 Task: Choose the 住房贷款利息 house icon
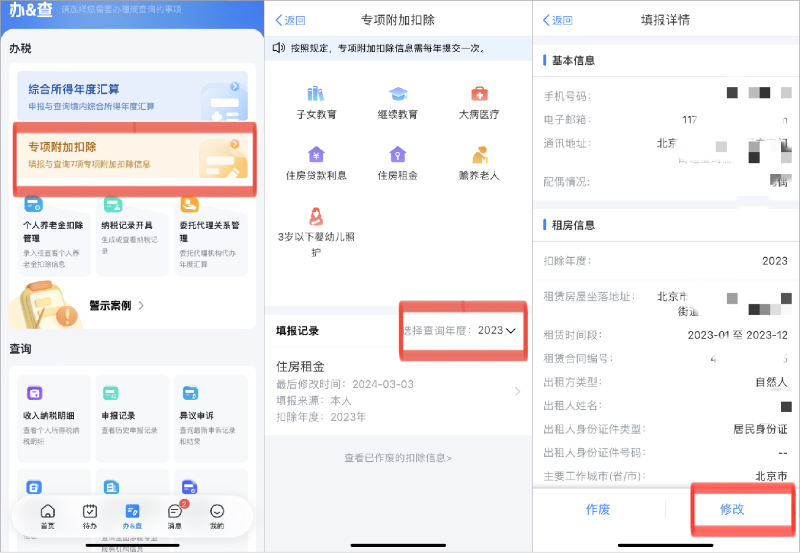[x=316, y=155]
